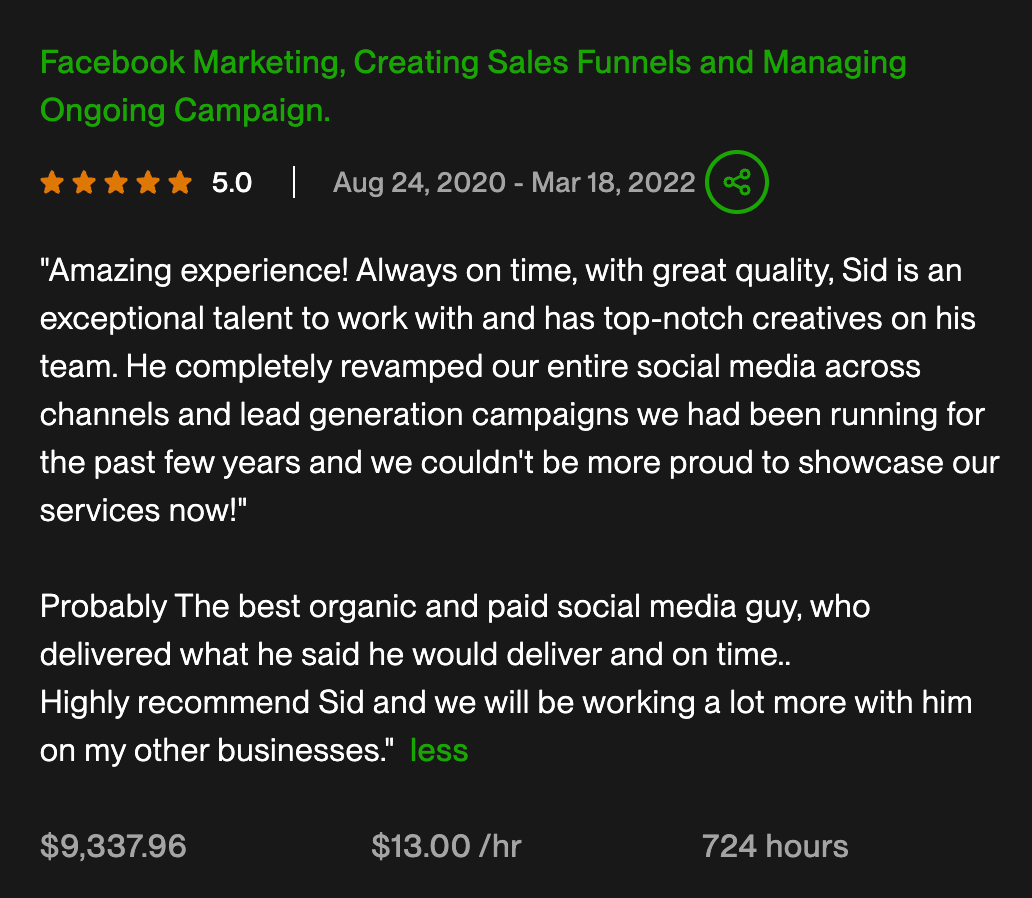Click the second orange rating star
Image resolution: width=1032 pixels, height=898 pixels.
click(84, 183)
